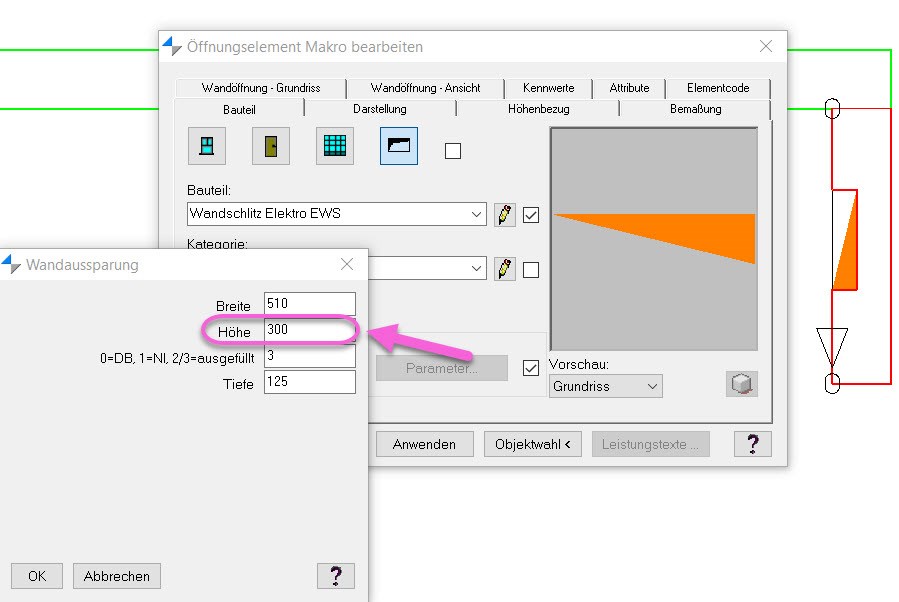
Task: Click the 0=DB, 1=NI input field
Action: pyautogui.click(x=310, y=355)
